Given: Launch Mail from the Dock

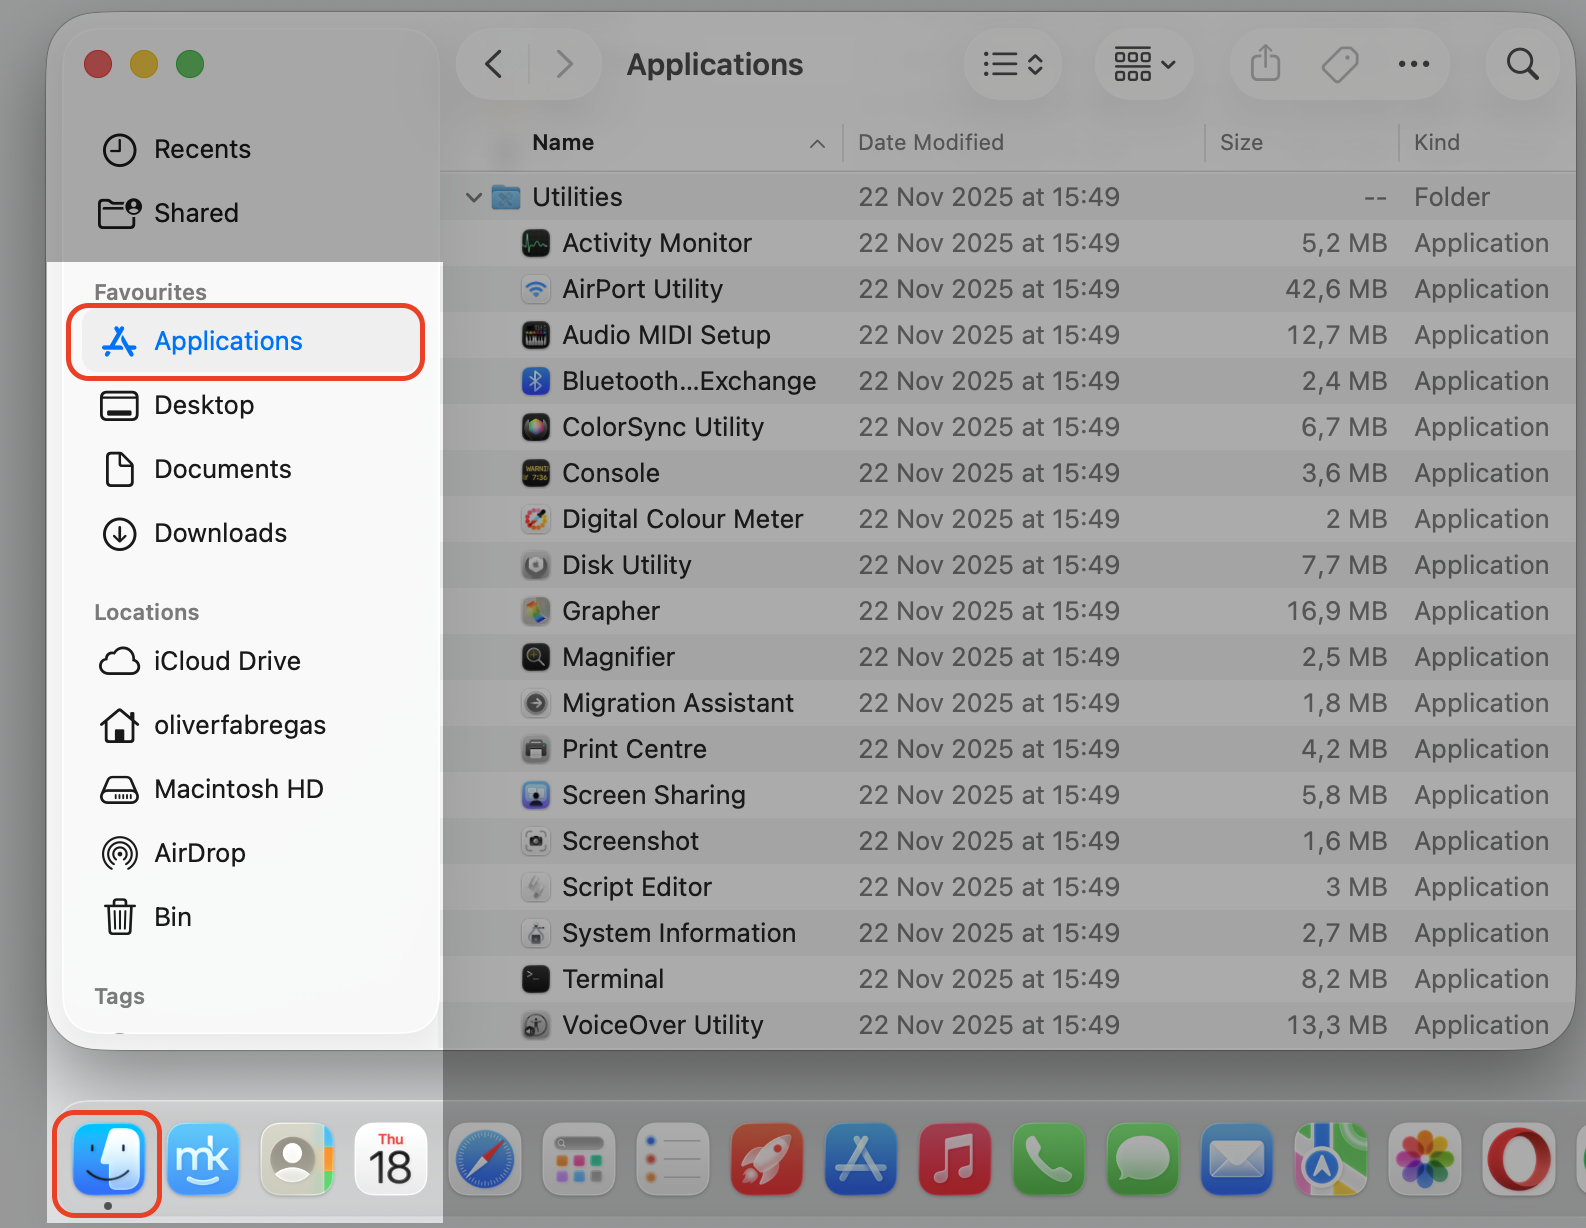Looking at the screenshot, I should 1237,1160.
